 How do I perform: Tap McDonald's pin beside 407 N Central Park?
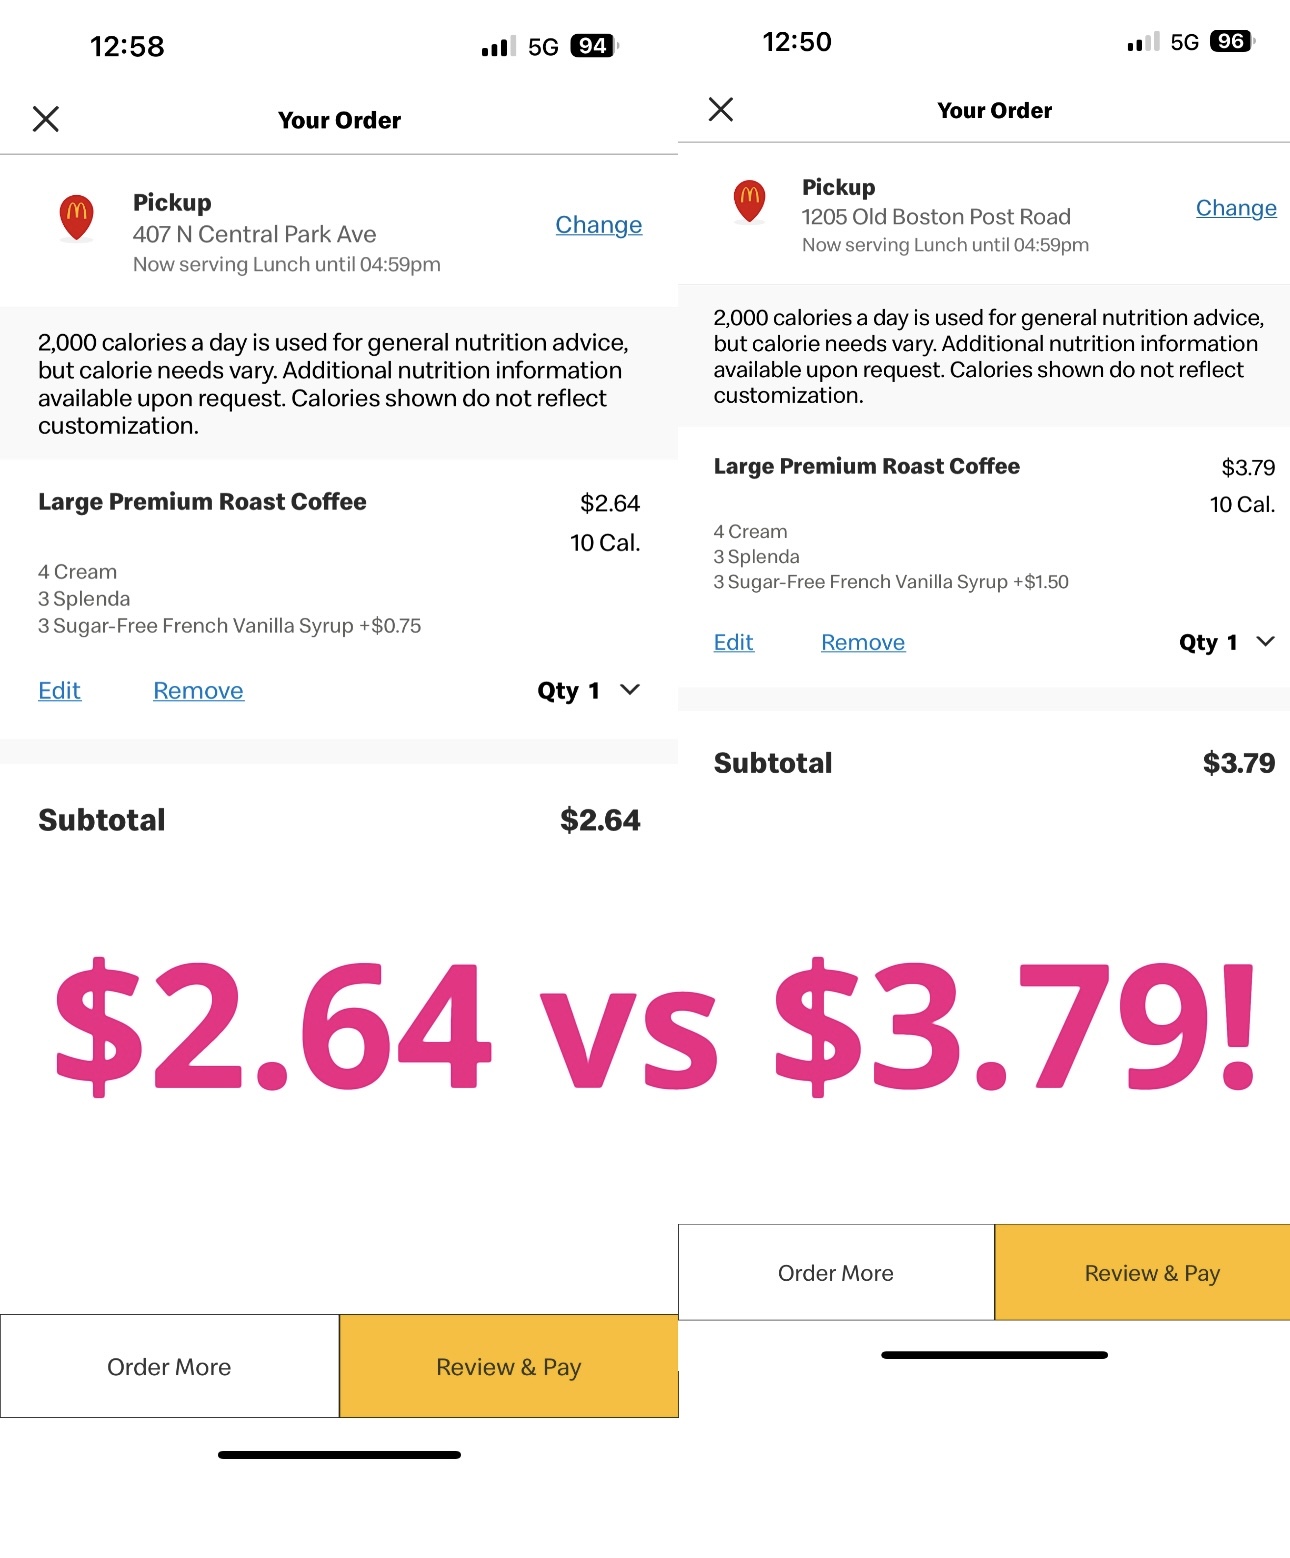[x=77, y=217]
